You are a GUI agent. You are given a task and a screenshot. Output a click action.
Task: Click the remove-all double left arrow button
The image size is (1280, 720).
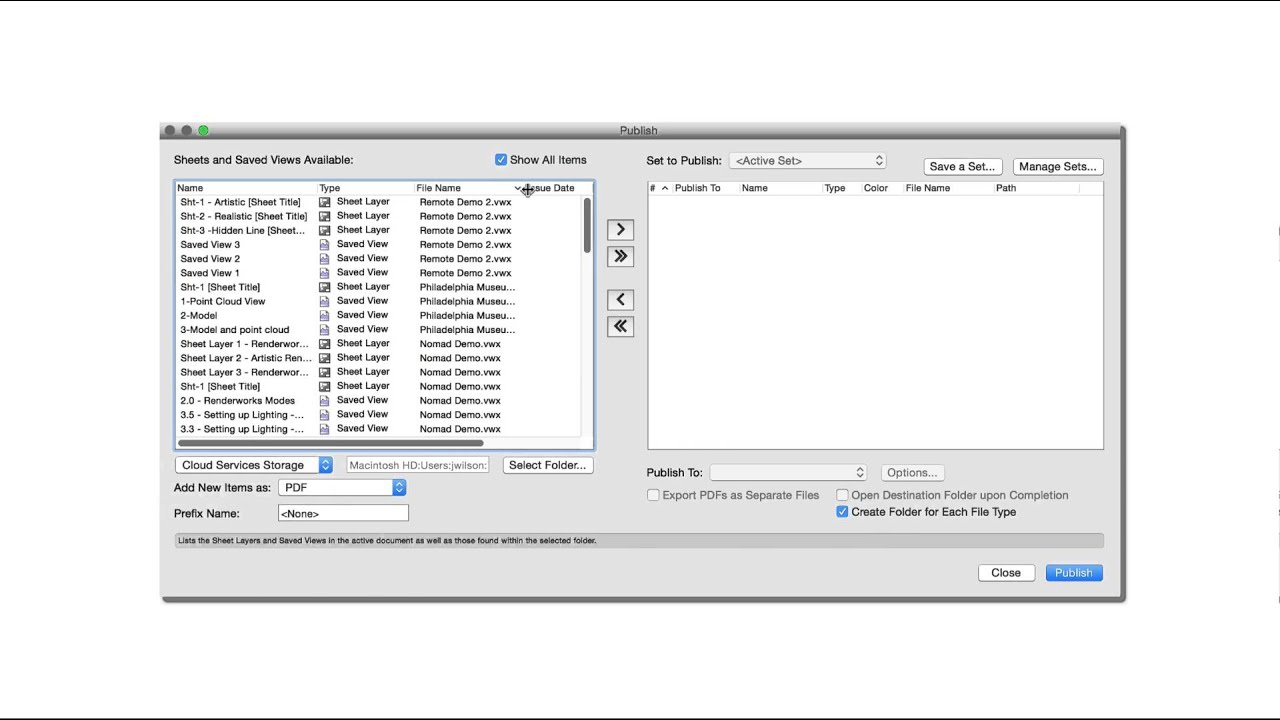click(620, 326)
